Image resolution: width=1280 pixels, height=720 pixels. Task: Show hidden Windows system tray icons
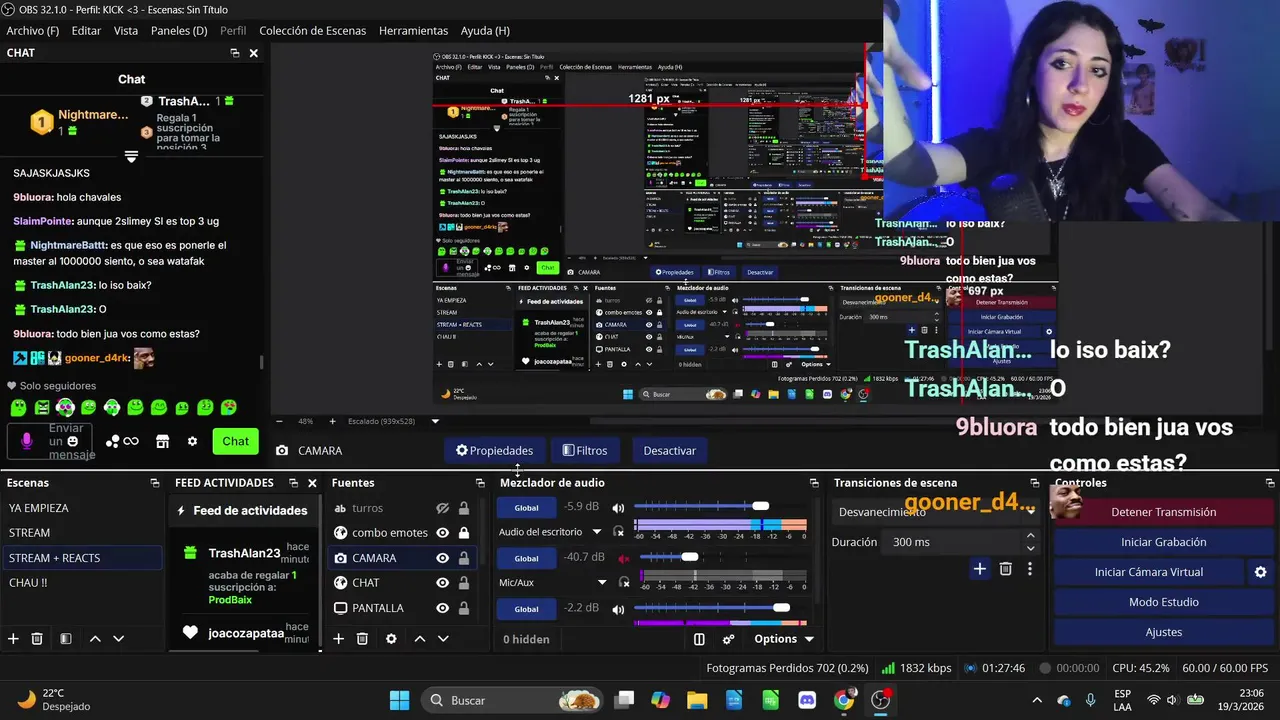click(x=1036, y=700)
